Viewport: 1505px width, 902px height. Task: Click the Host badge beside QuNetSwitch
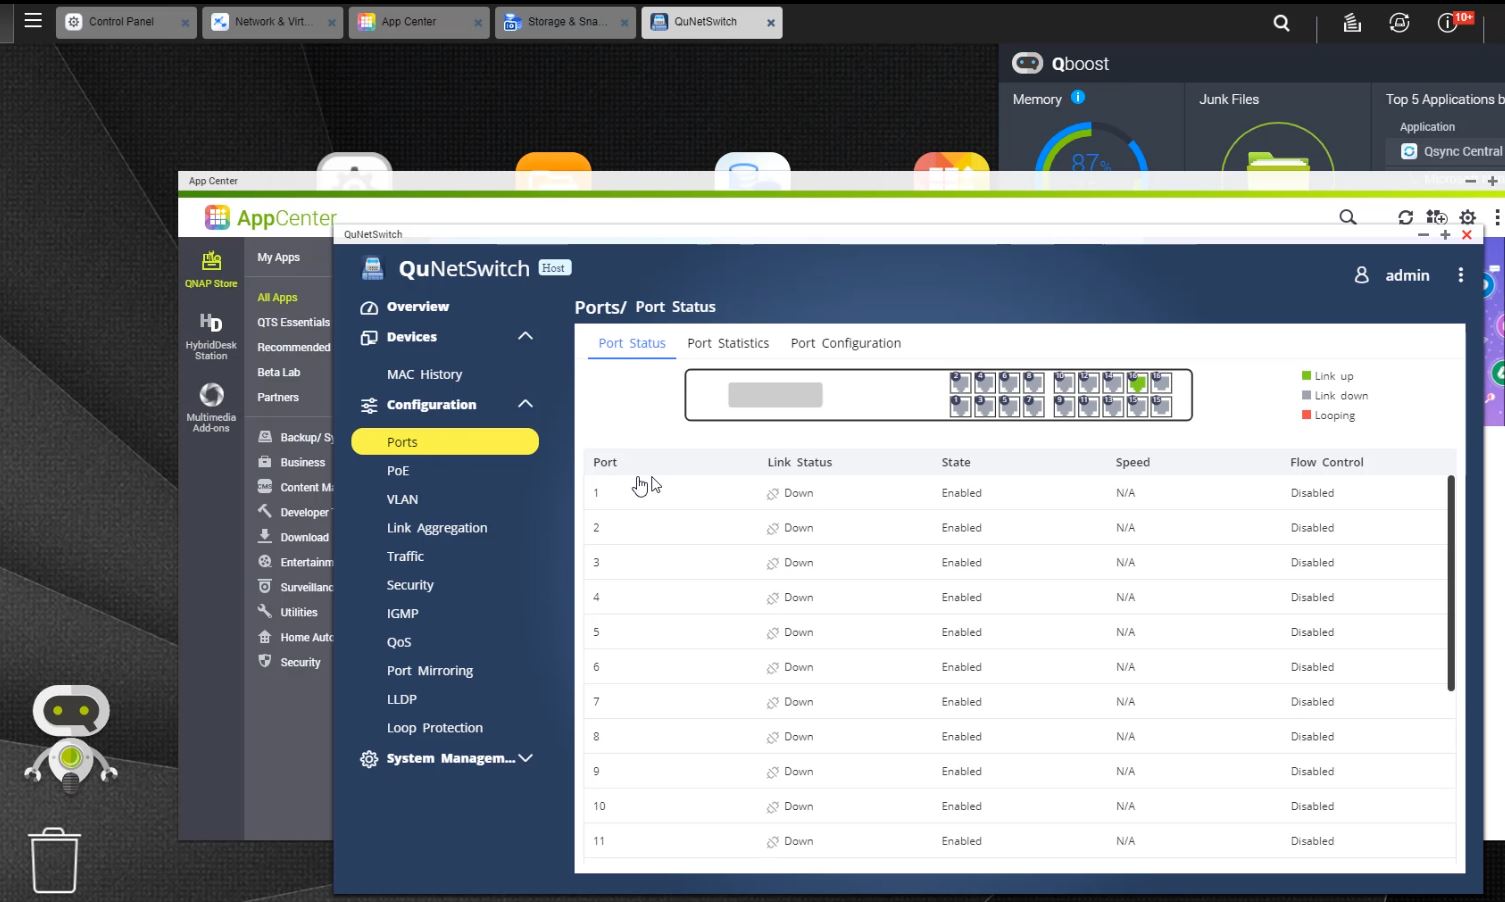[554, 268]
